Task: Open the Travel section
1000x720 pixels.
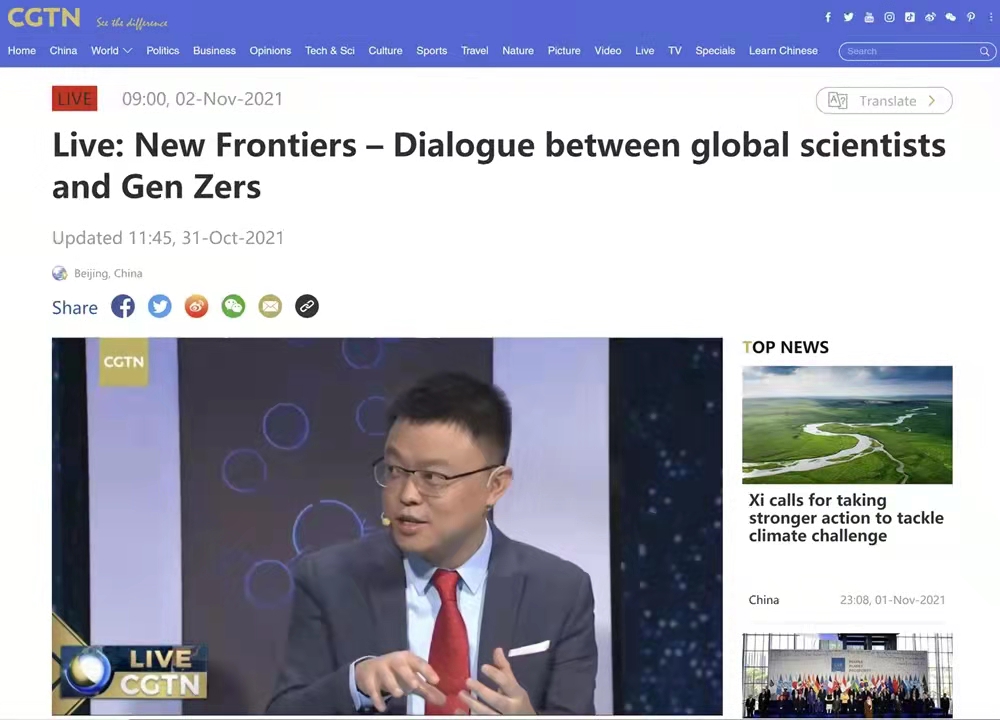Action: [474, 51]
